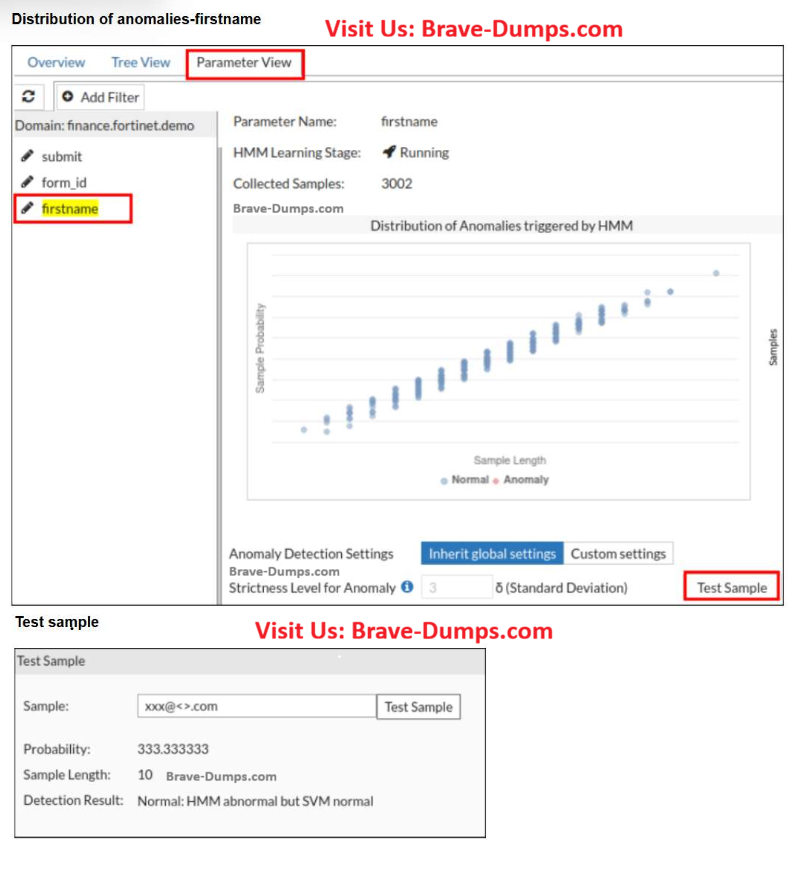This screenshot has width=803, height=877.
Task: Click the refresh icon above the domain list
Action: [x=29, y=97]
